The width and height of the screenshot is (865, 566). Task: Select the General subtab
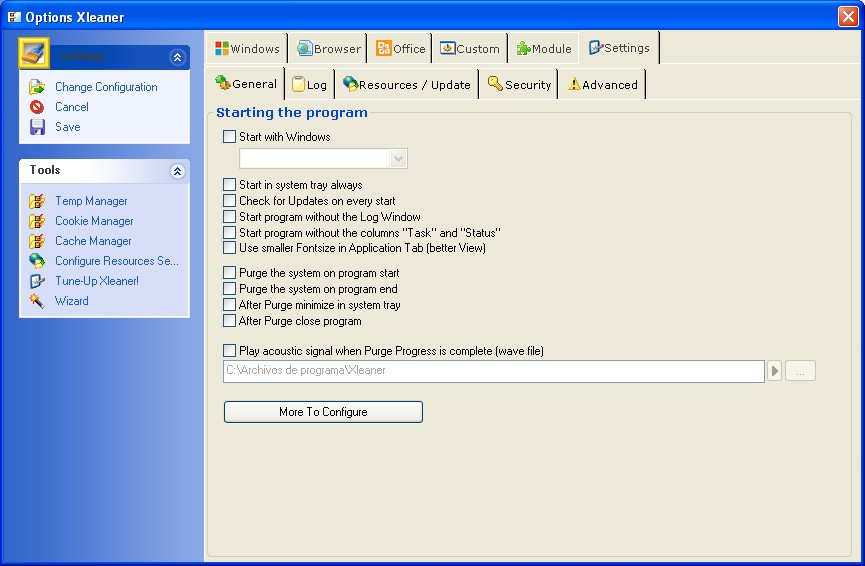pyautogui.click(x=246, y=83)
